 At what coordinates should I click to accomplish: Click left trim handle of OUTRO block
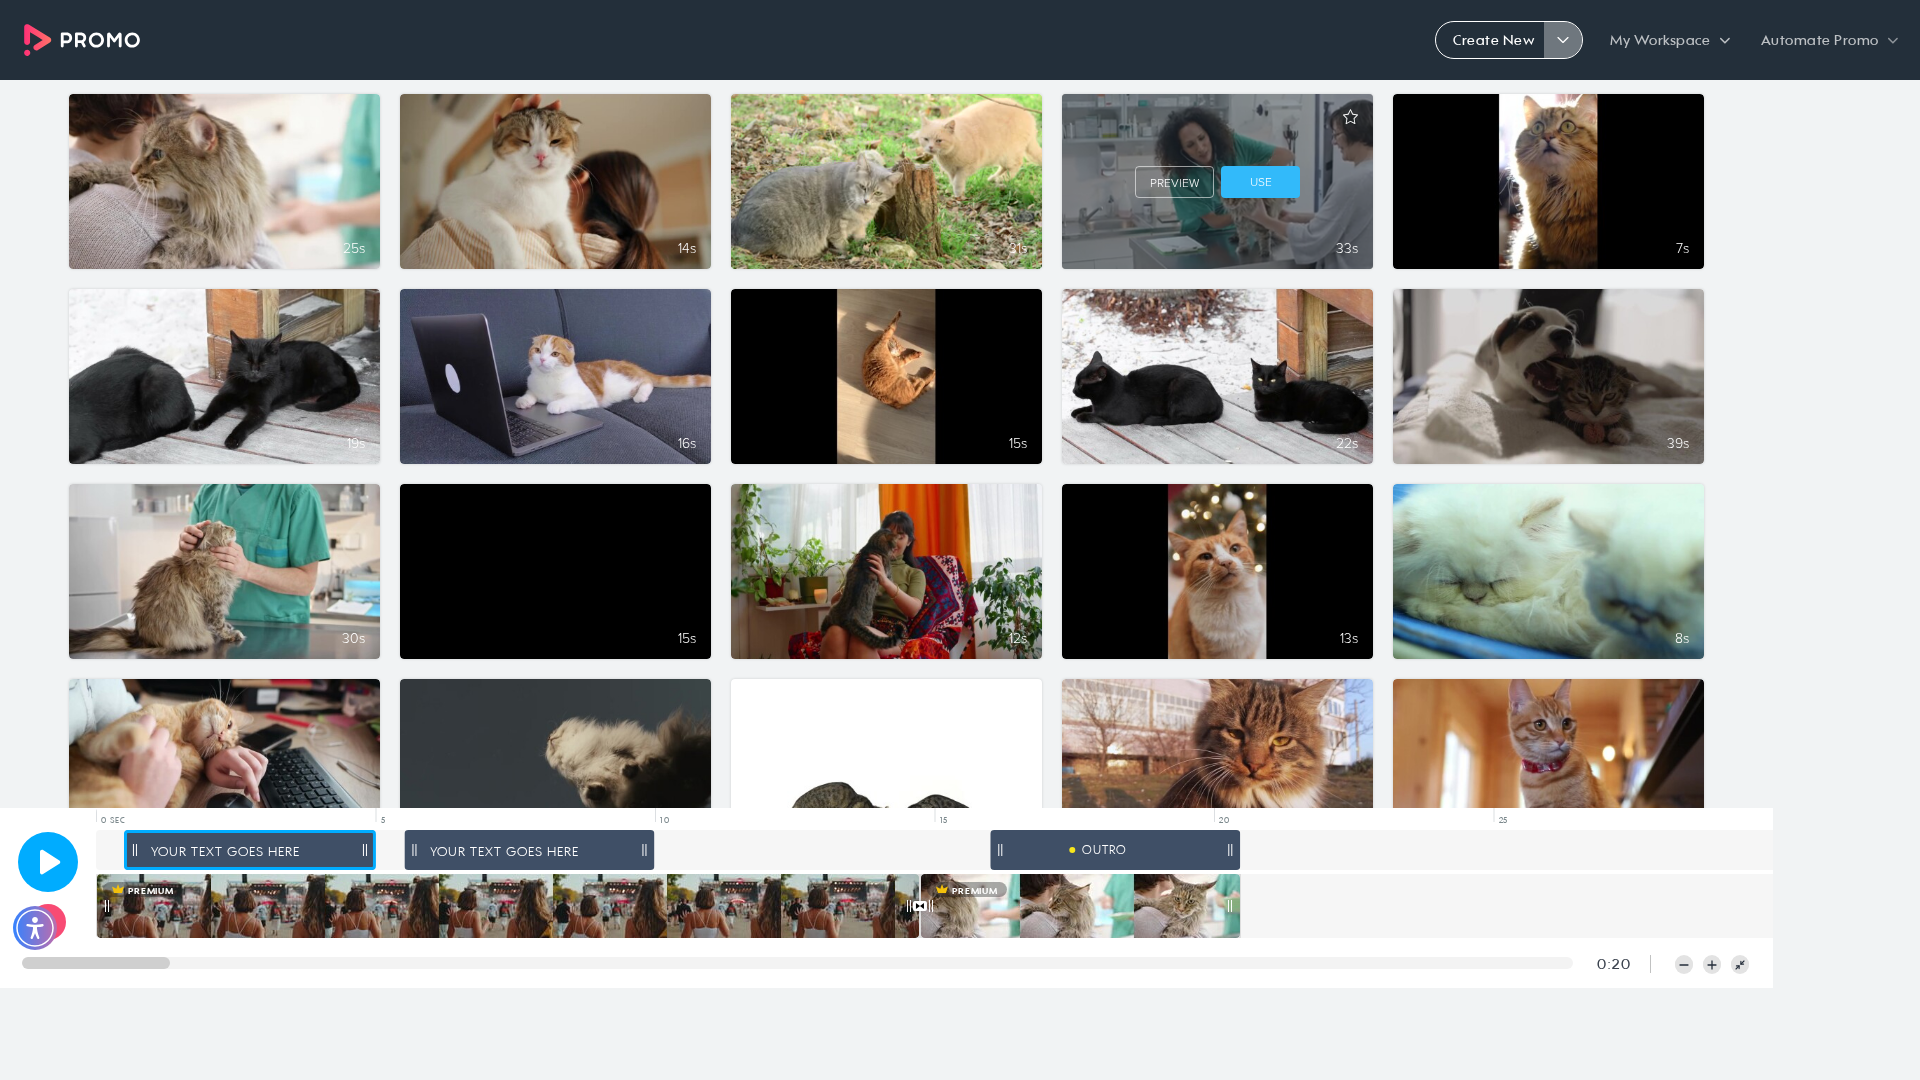[1000, 850]
